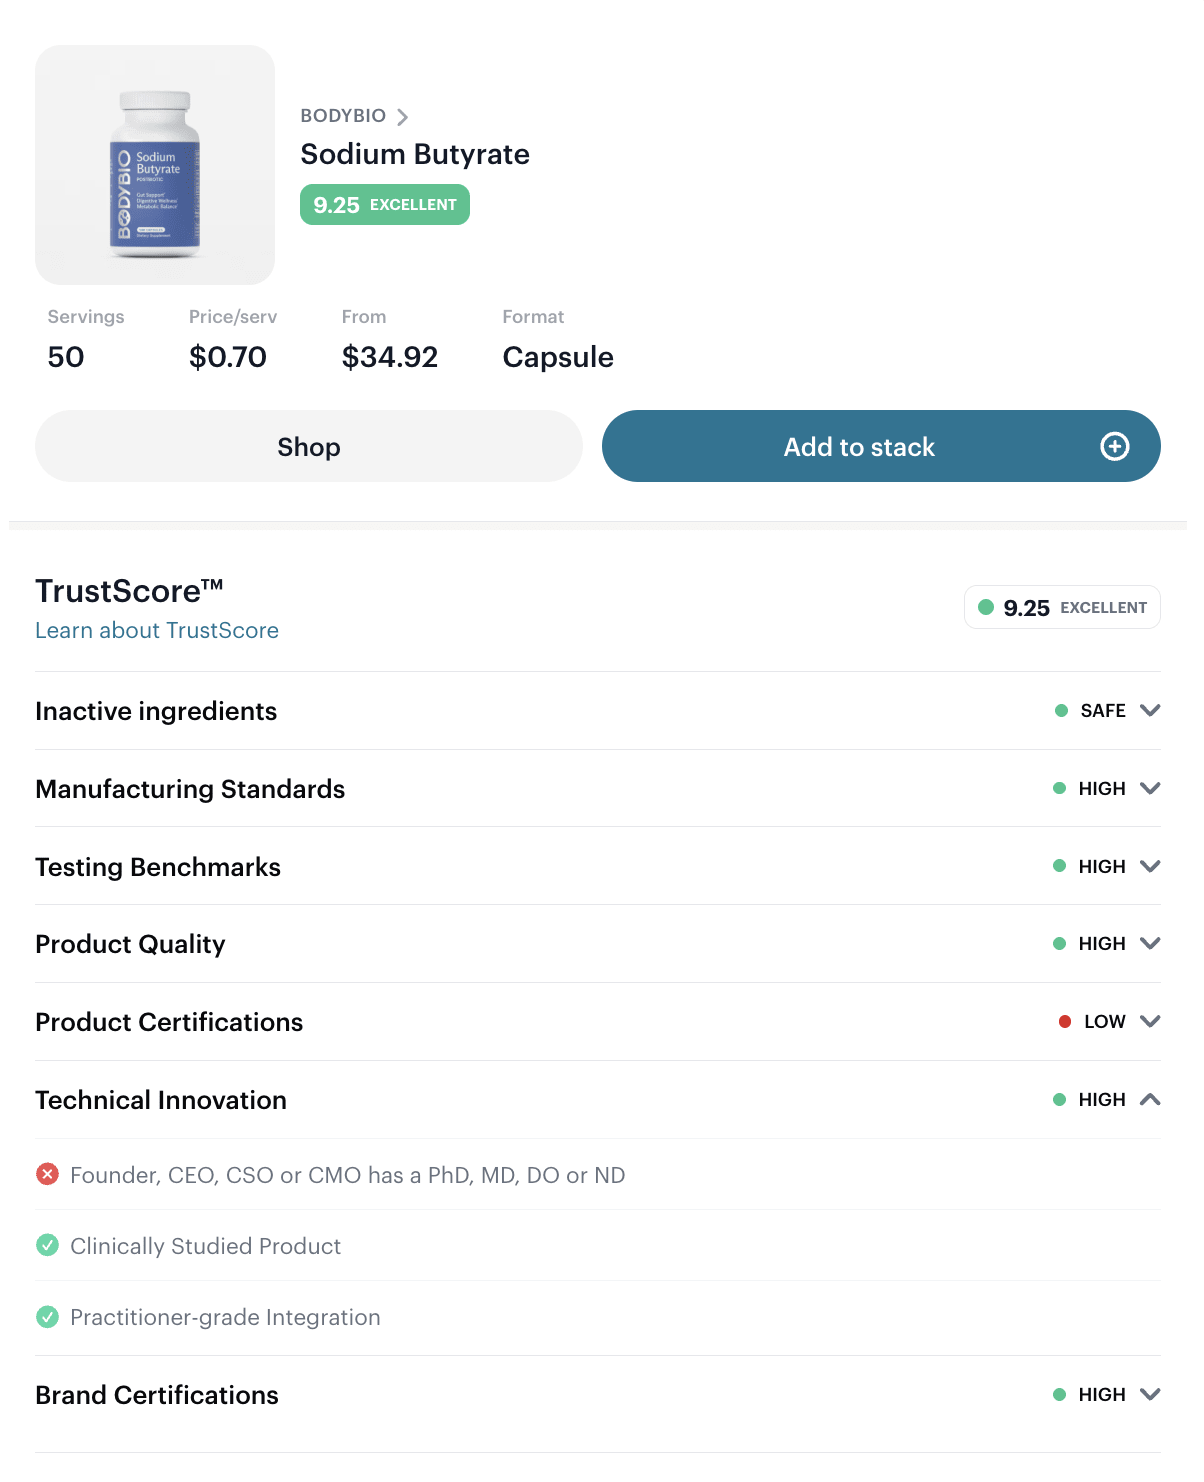This screenshot has height=1482, width=1204.
Task: Click the red X icon beside Founder credential
Action: click(x=47, y=1174)
